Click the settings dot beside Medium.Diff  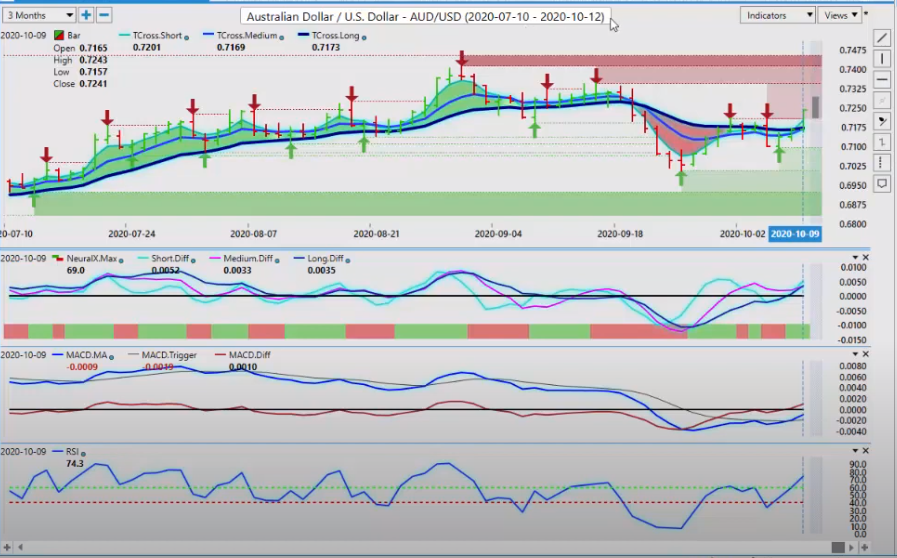[277, 260]
